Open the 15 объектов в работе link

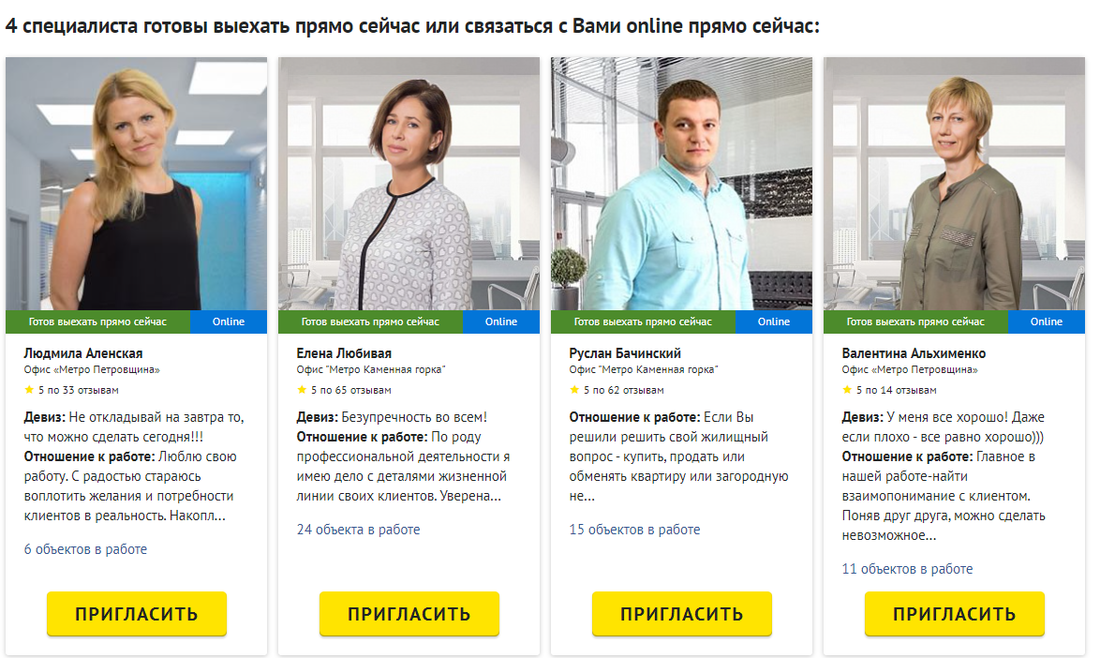click(x=635, y=530)
